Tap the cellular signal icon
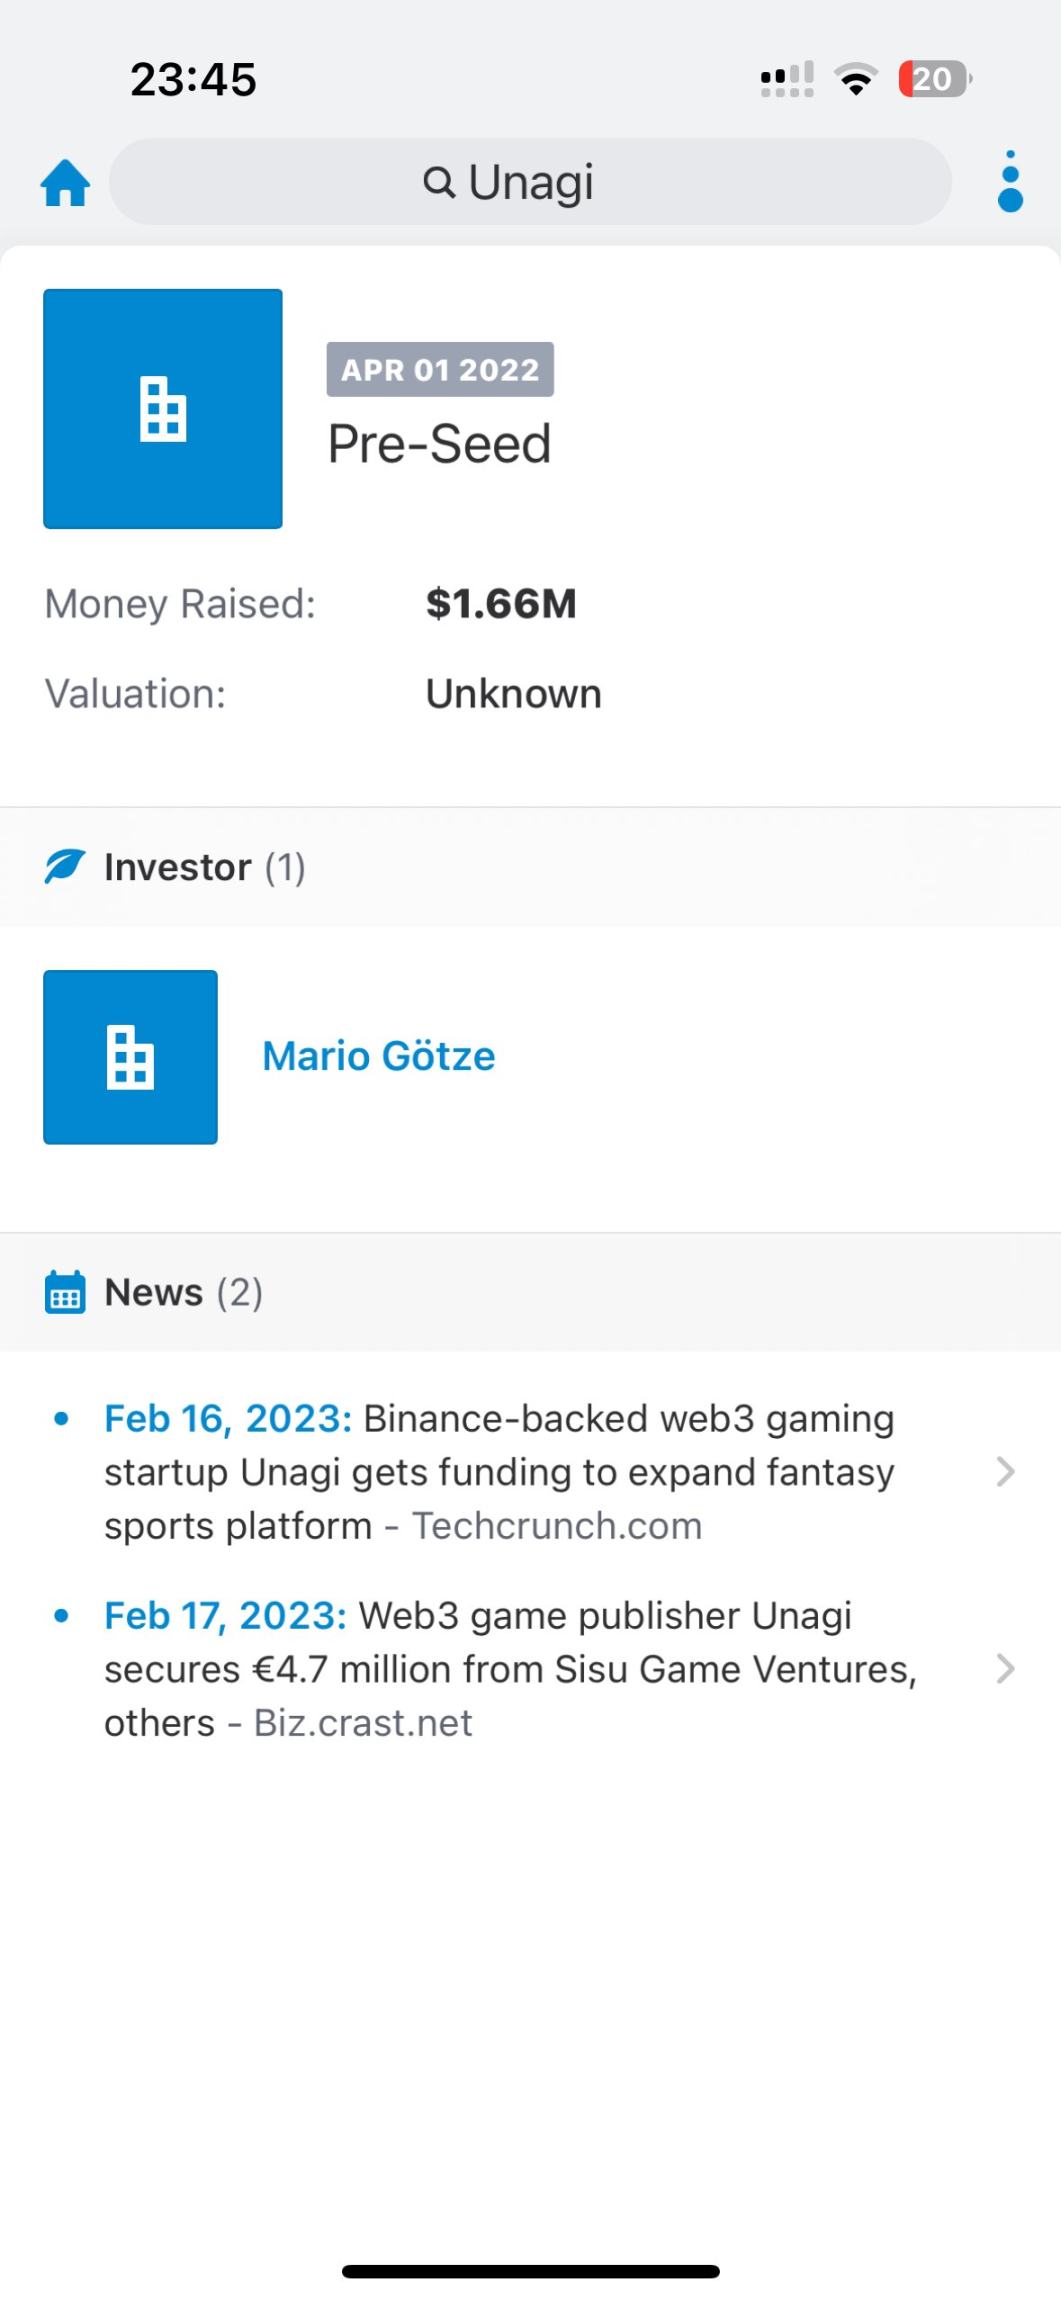1061x2300 pixels. [x=787, y=79]
